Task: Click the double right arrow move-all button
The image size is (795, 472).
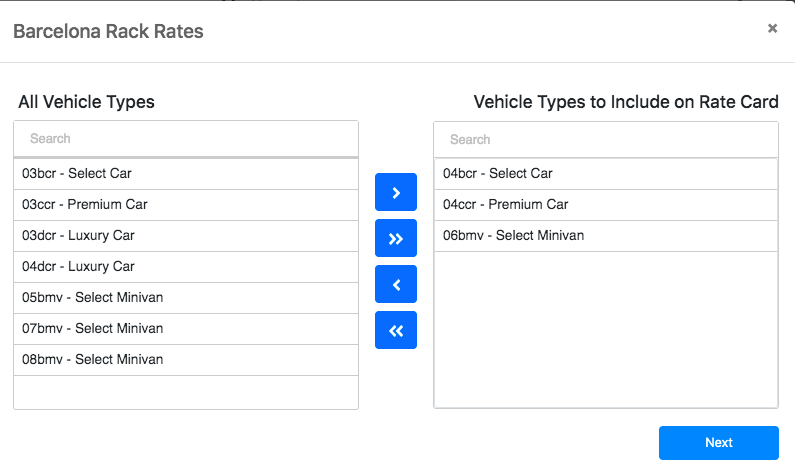Action: pos(396,238)
